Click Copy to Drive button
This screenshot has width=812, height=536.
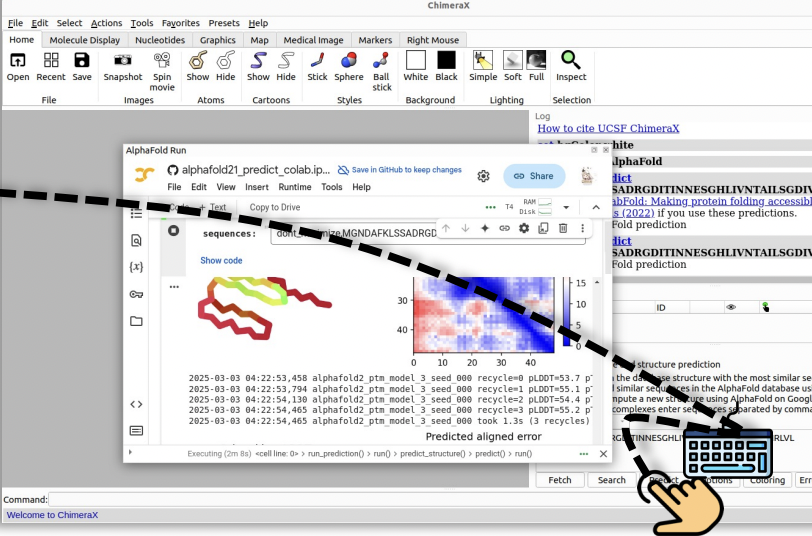tap(274, 207)
